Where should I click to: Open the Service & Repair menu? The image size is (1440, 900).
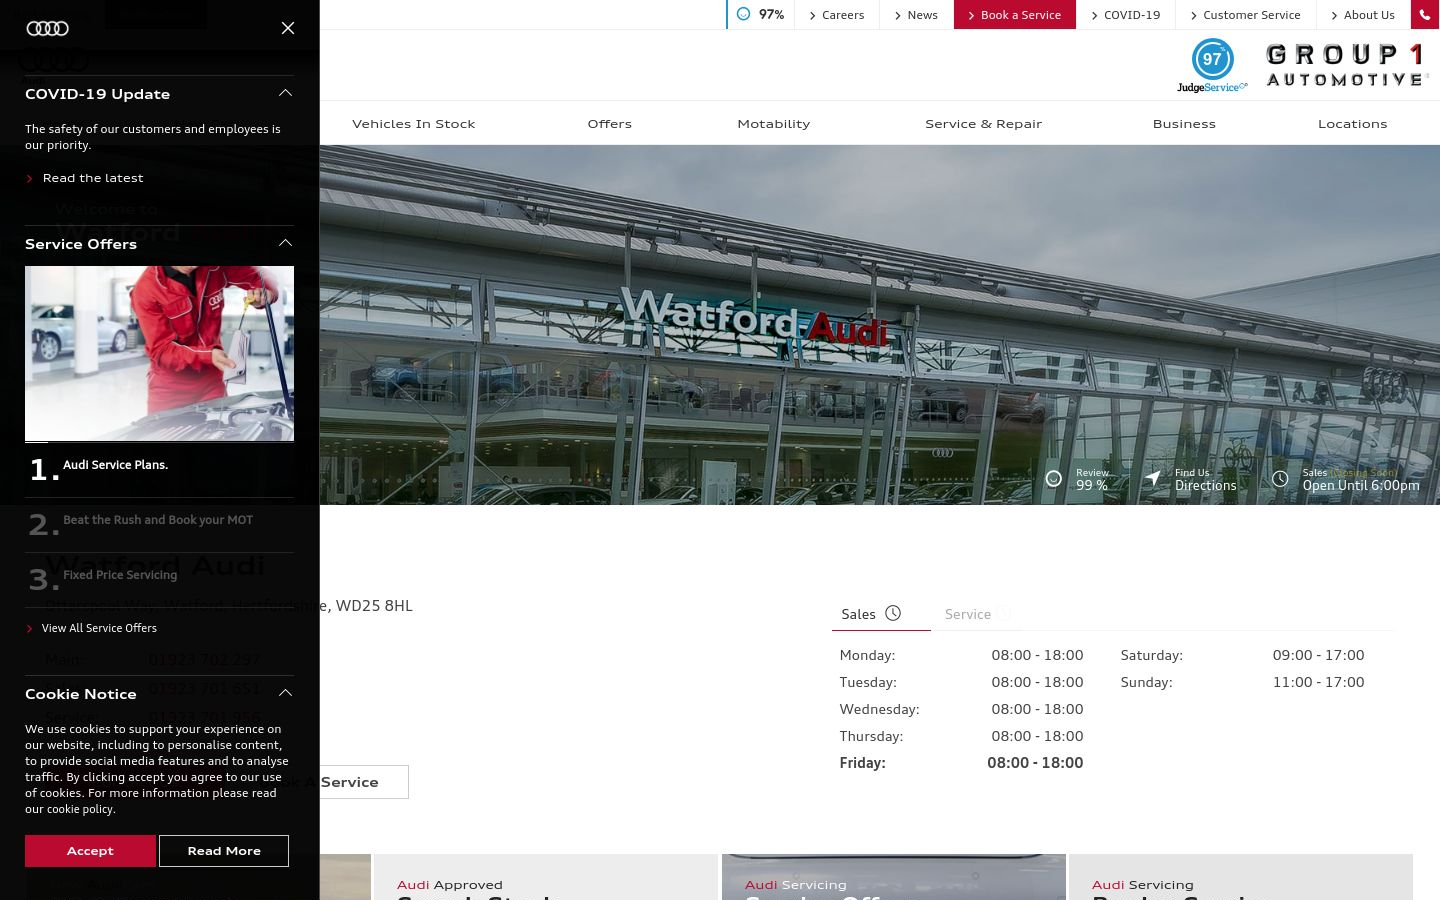coord(983,124)
